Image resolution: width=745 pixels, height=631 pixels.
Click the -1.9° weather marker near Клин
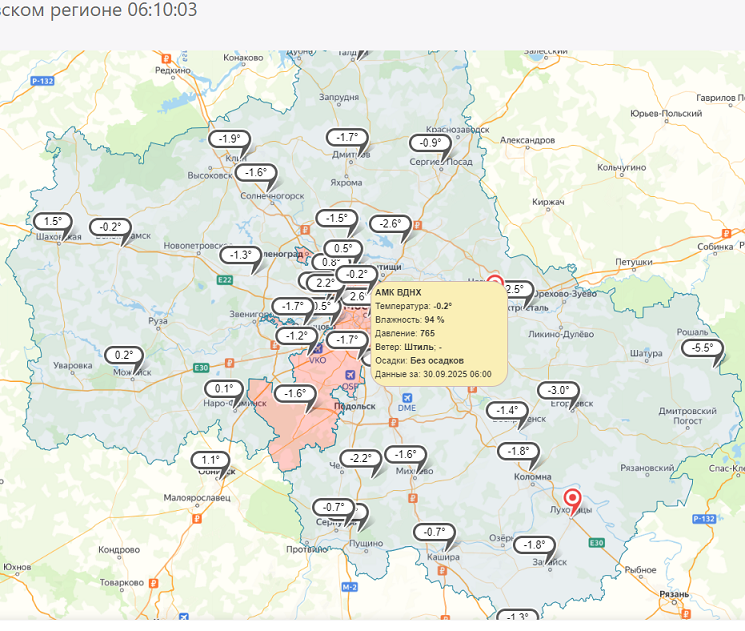tap(230, 139)
